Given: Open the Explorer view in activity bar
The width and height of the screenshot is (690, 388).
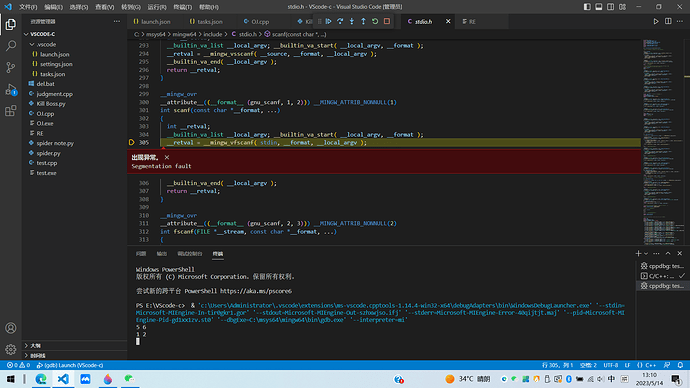Looking at the screenshot, I should [11, 24].
